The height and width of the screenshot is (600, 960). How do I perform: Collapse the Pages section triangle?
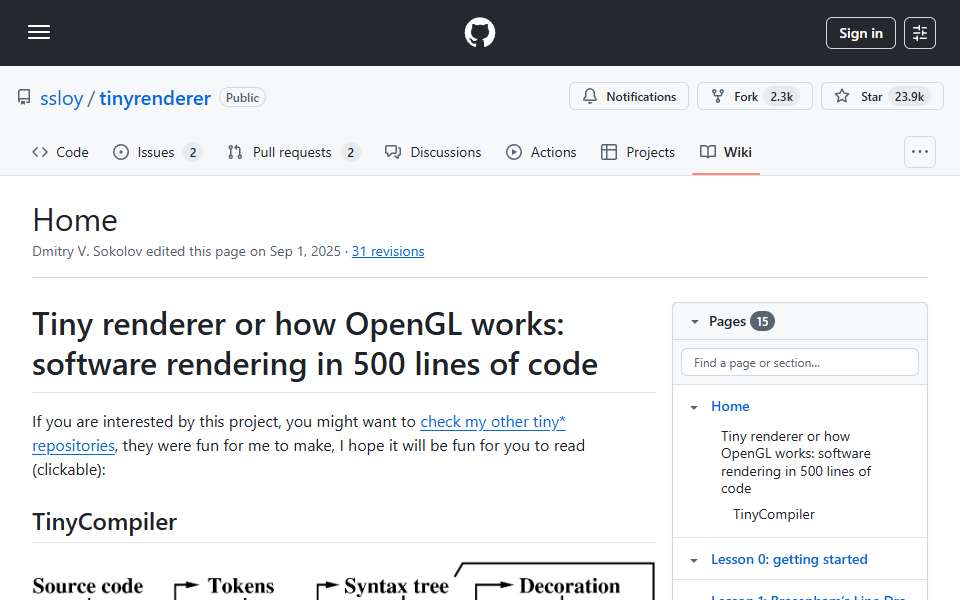pos(694,321)
